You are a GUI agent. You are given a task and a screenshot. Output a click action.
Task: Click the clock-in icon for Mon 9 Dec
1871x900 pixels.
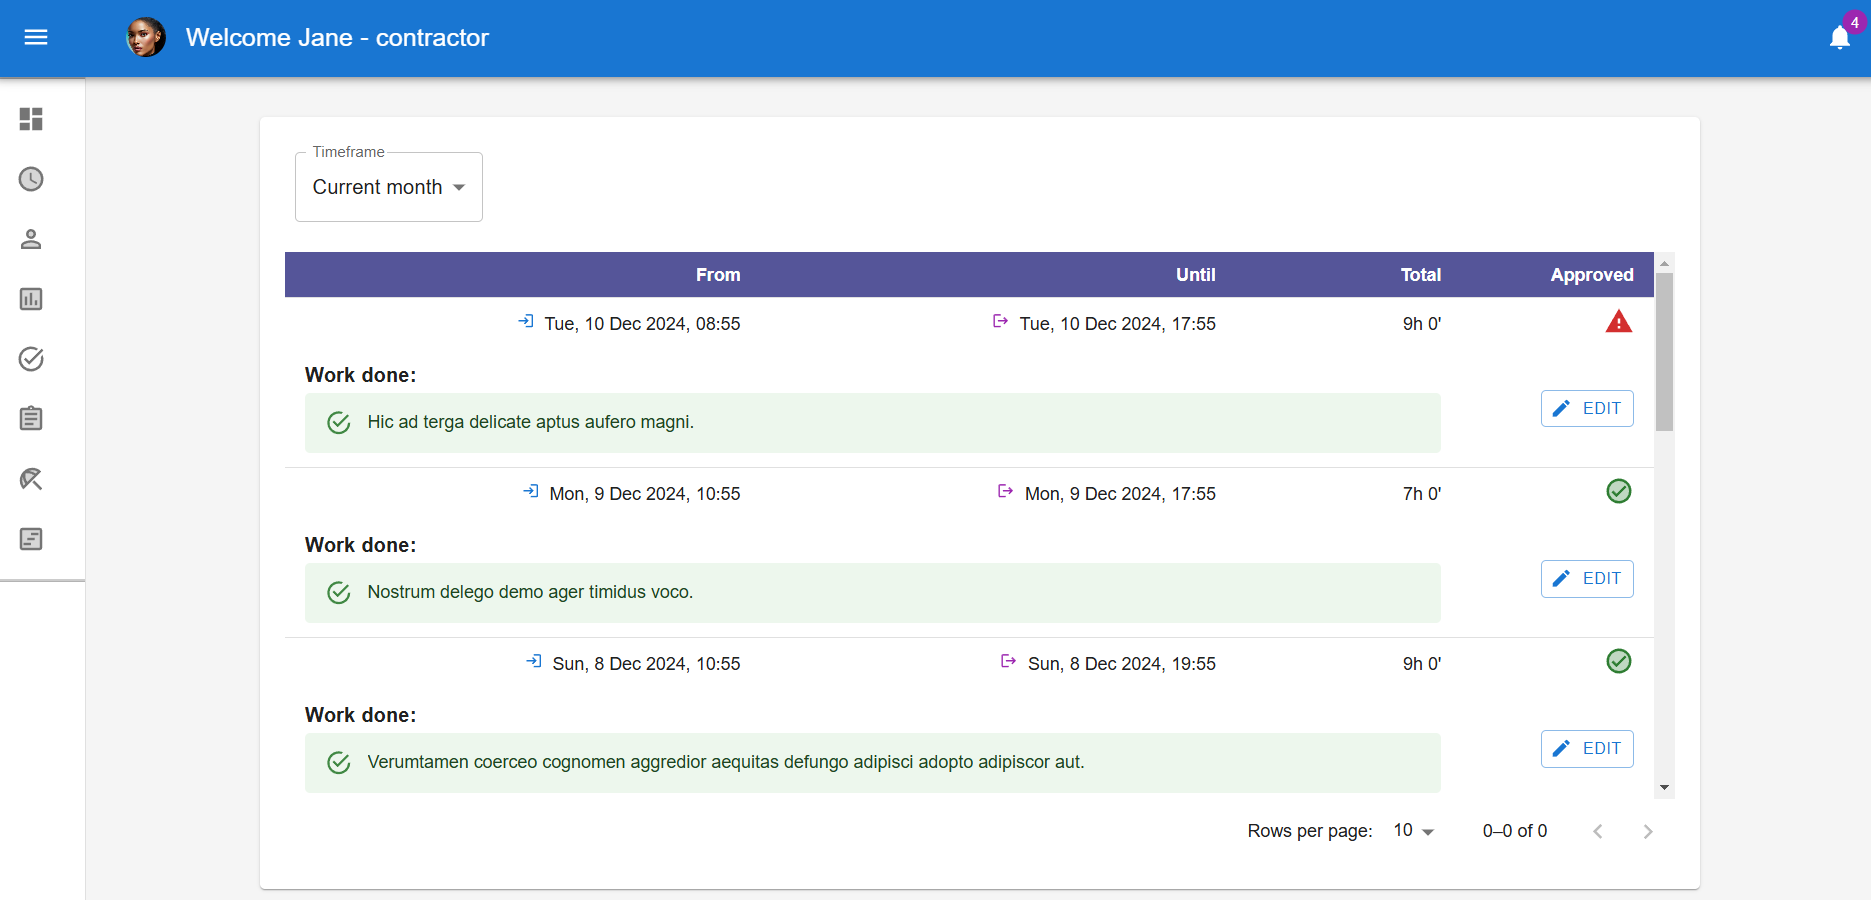531,491
